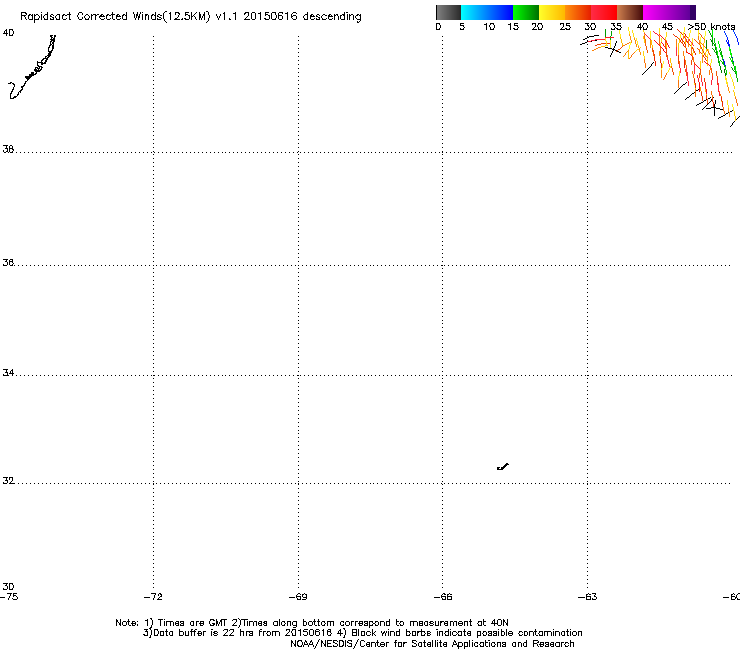Viewport: 740px width, 650px height.
Task: Click the 'Times are GMT' note line
Action: tap(311, 623)
